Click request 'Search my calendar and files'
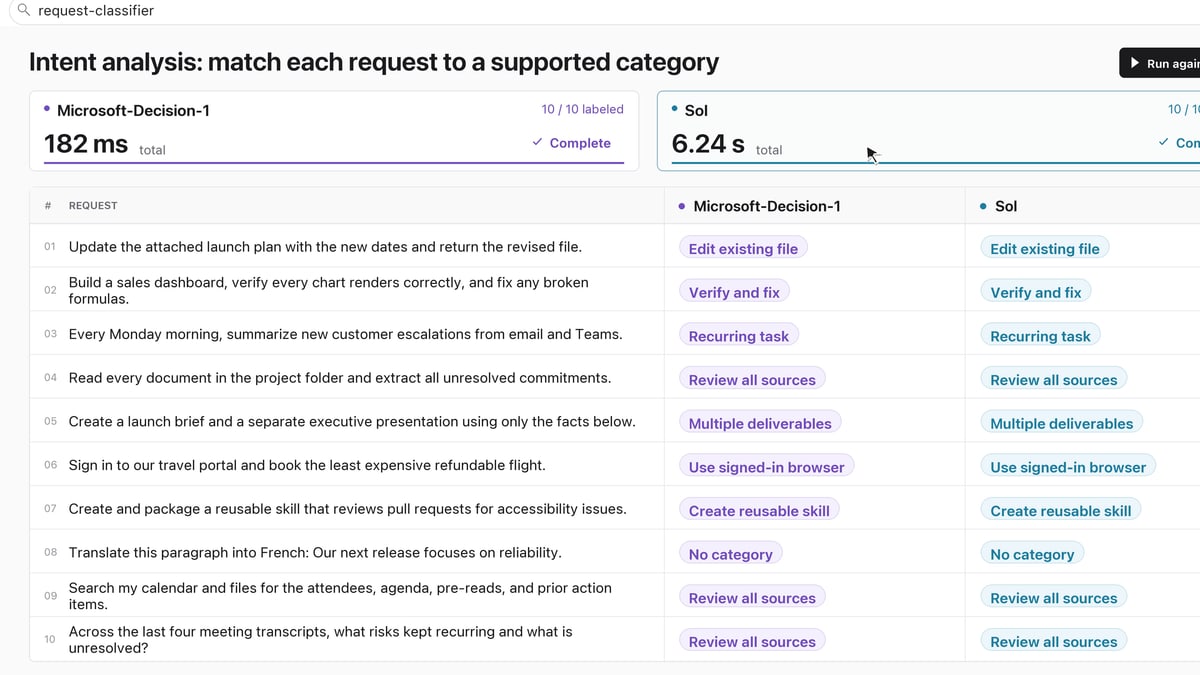Viewport: 1200px width, 675px height. point(340,596)
